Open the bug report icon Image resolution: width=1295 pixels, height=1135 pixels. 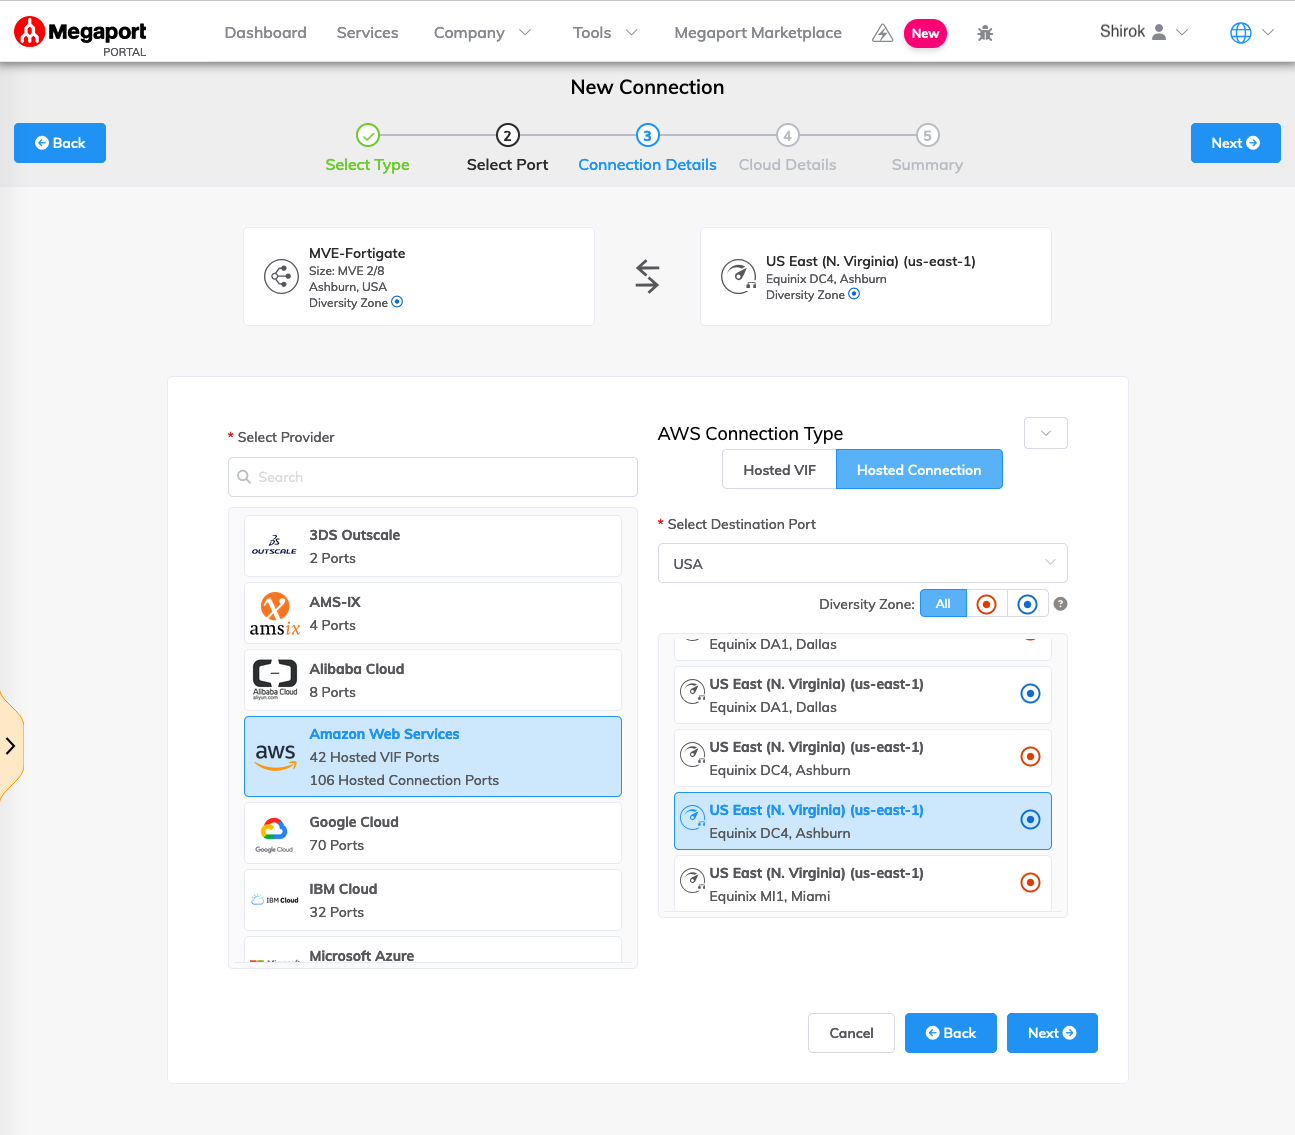[984, 32]
